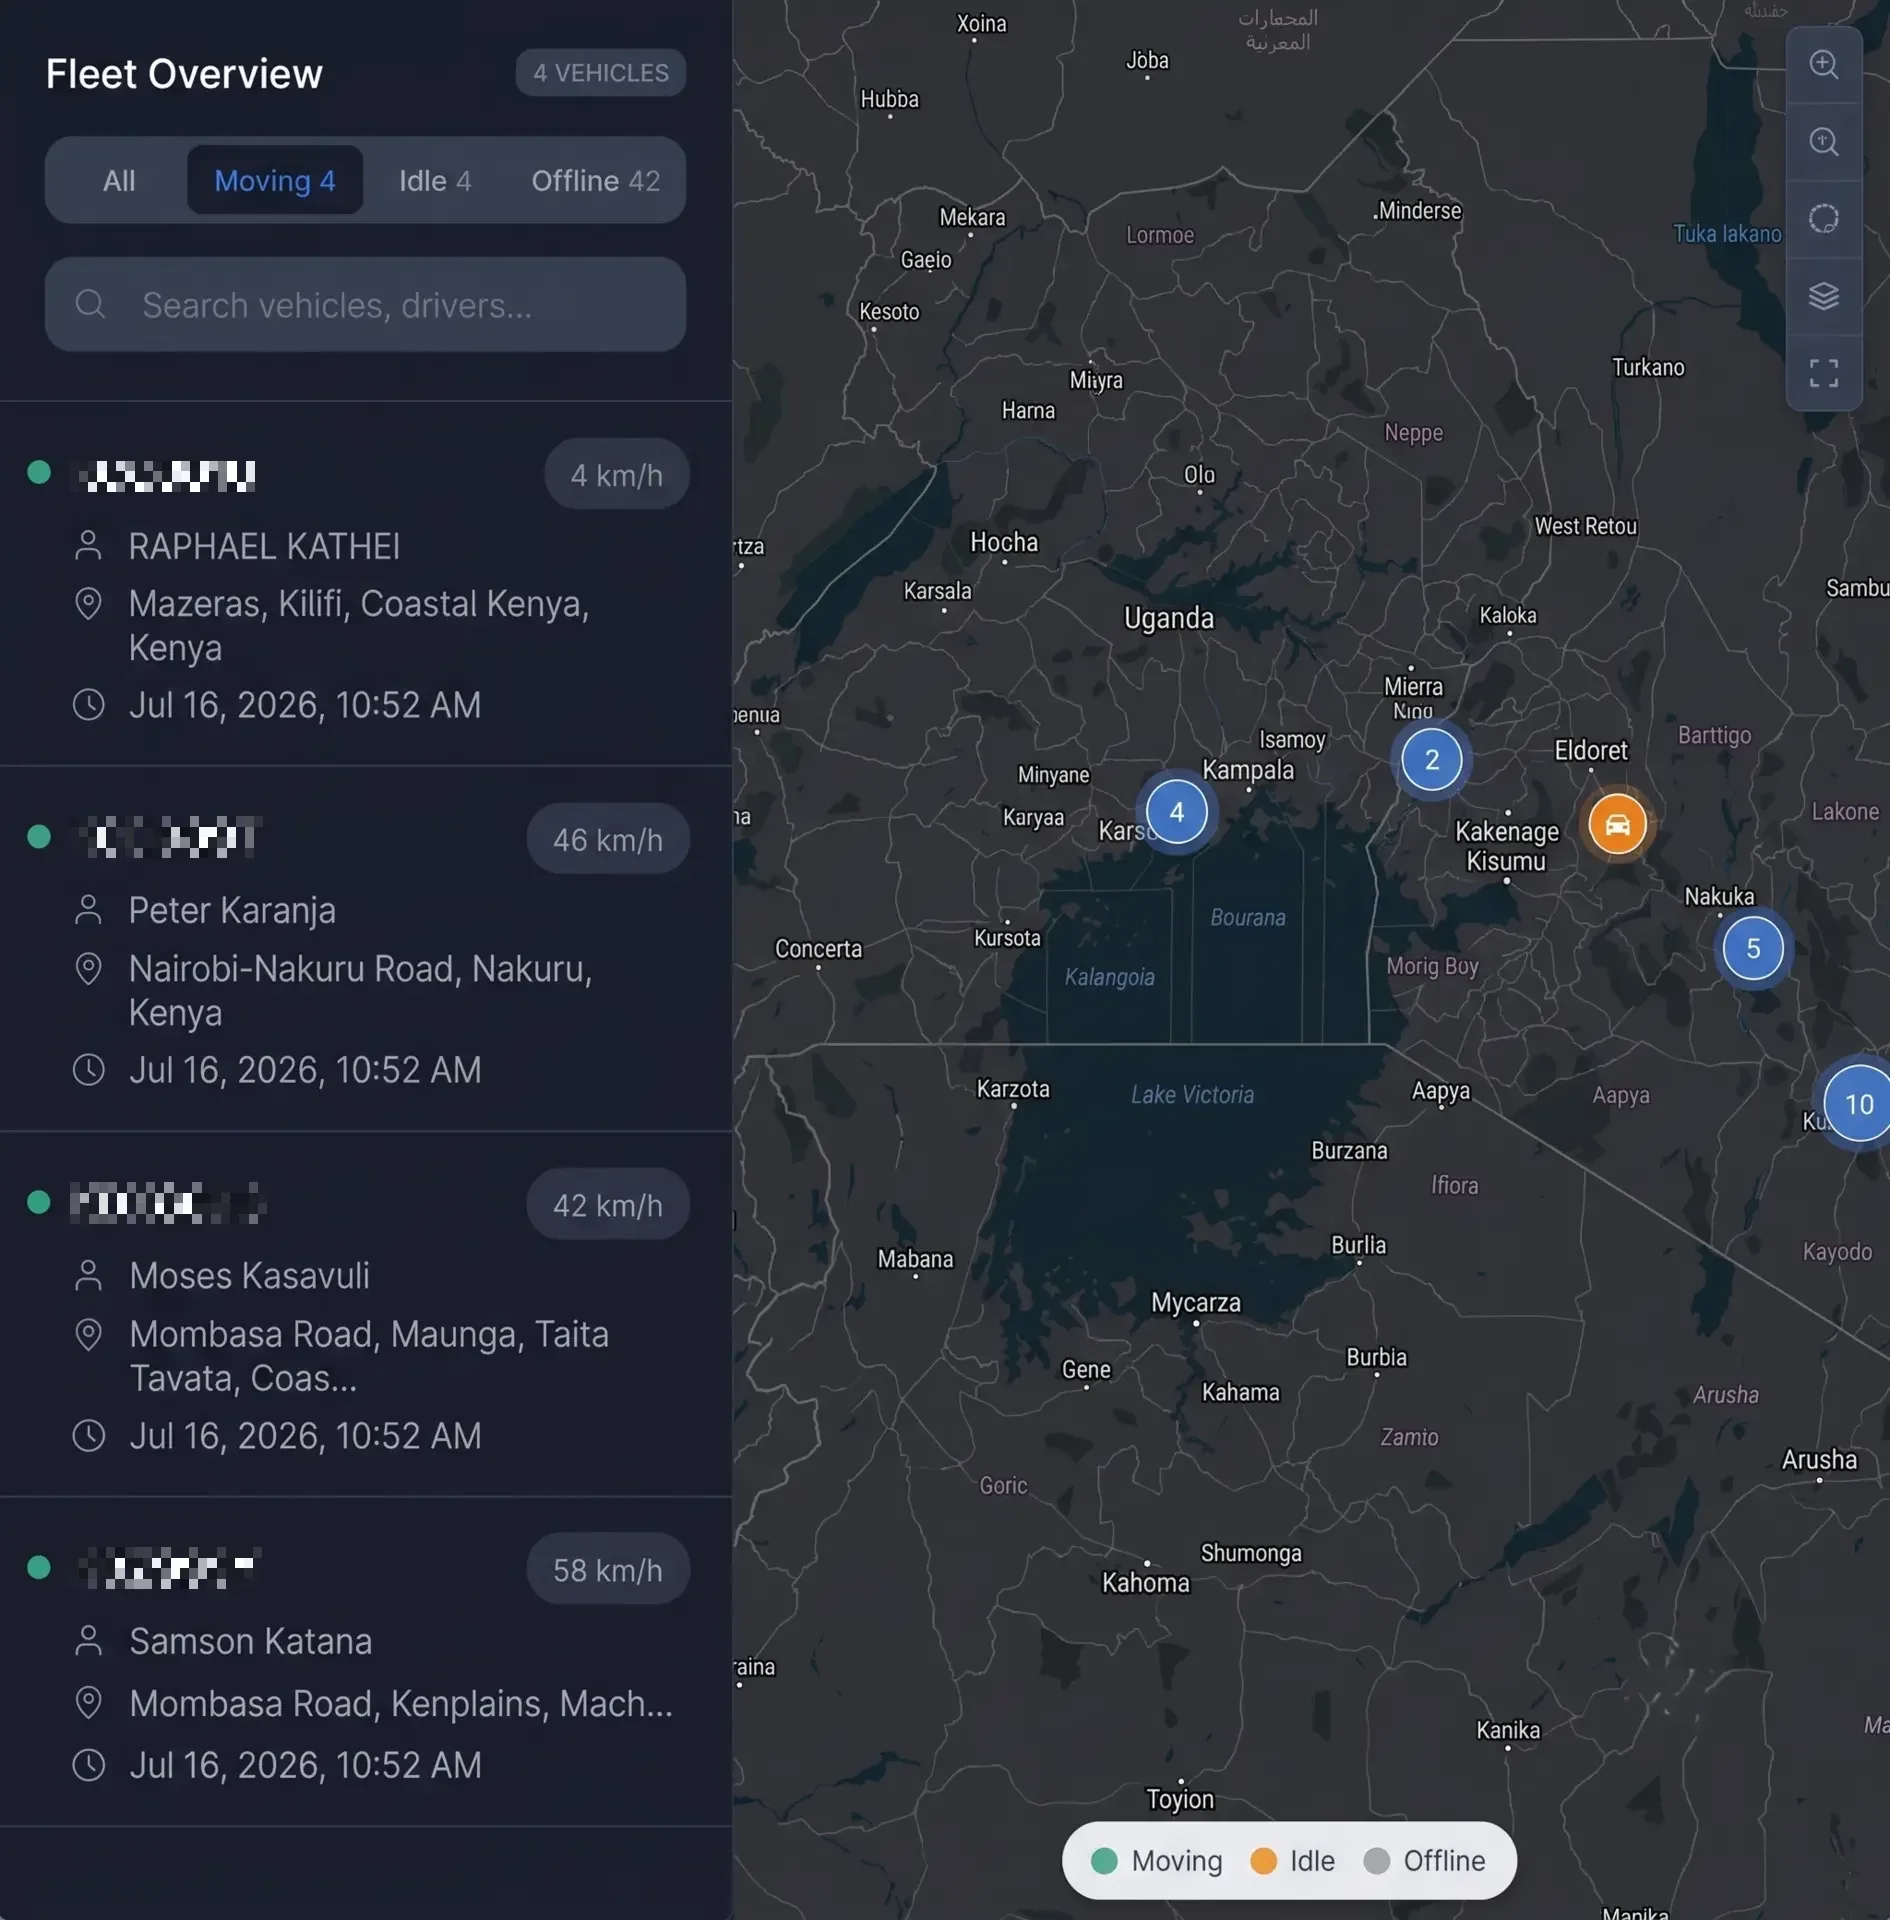Click the 4 km/h speed badge
This screenshot has height=1920, width=1890.
pos(617,475)
